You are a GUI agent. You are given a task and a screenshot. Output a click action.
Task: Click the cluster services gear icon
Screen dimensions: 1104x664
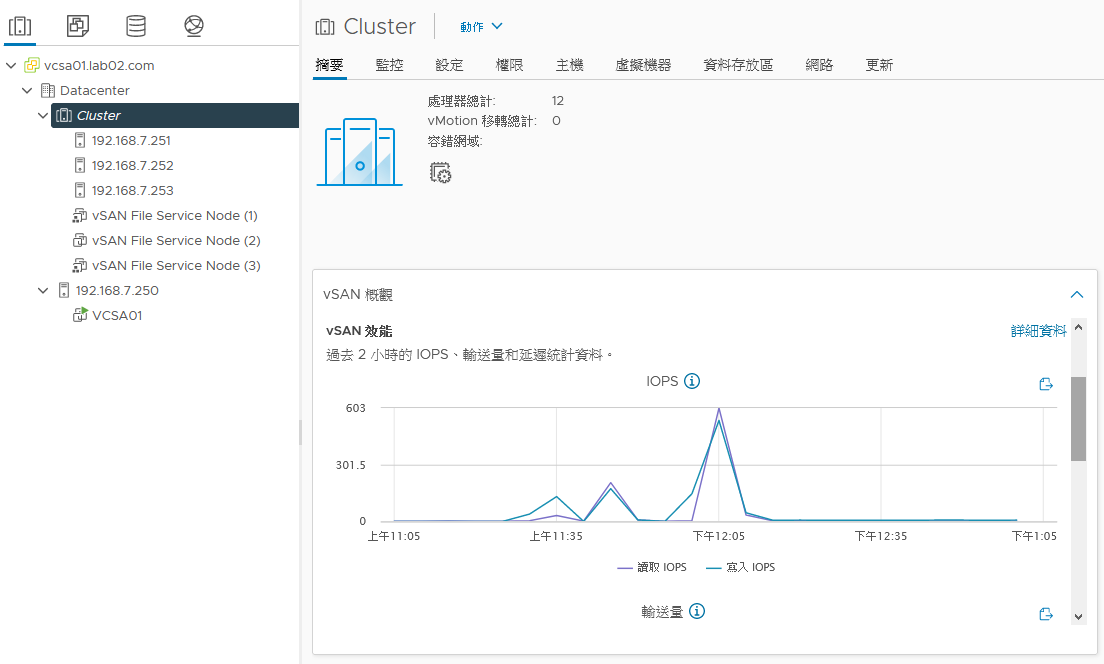point(441,173)
